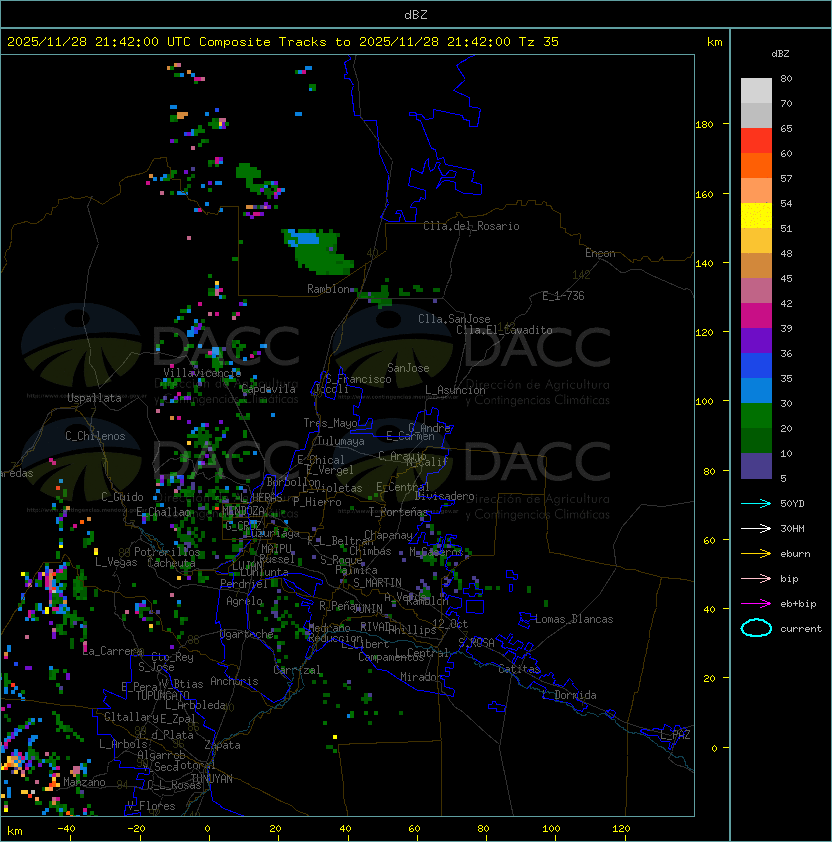
Task: Click the 'Potrerillos' place label
Action: click(x=167, y=552)
